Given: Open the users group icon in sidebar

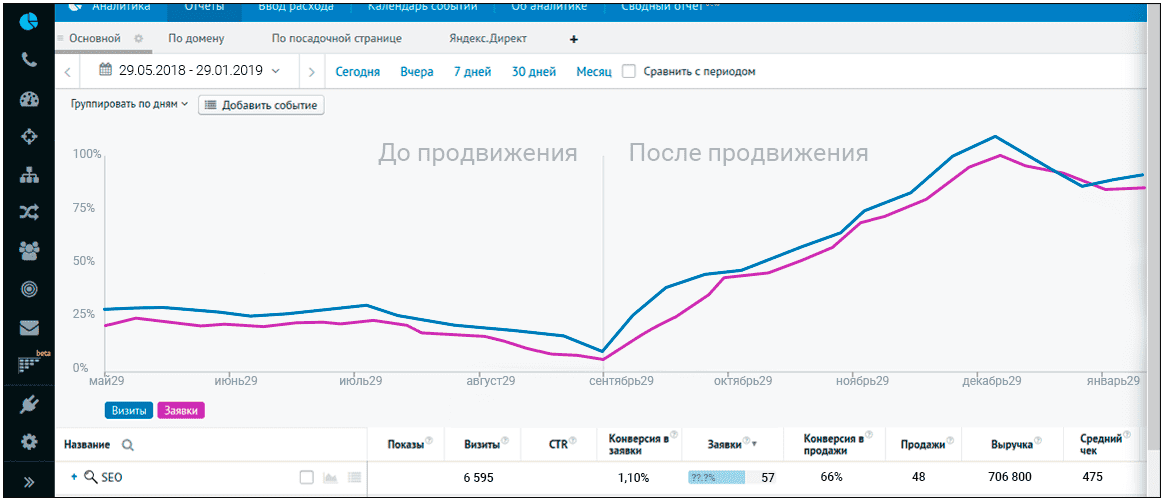Looking at the screenshot, I should click(28, 252).
